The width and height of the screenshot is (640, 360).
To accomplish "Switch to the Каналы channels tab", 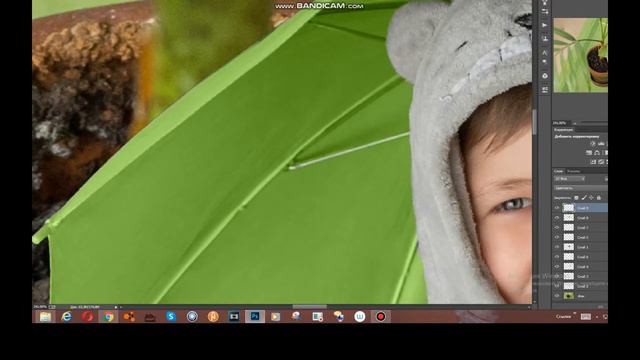I will (573, 171).
